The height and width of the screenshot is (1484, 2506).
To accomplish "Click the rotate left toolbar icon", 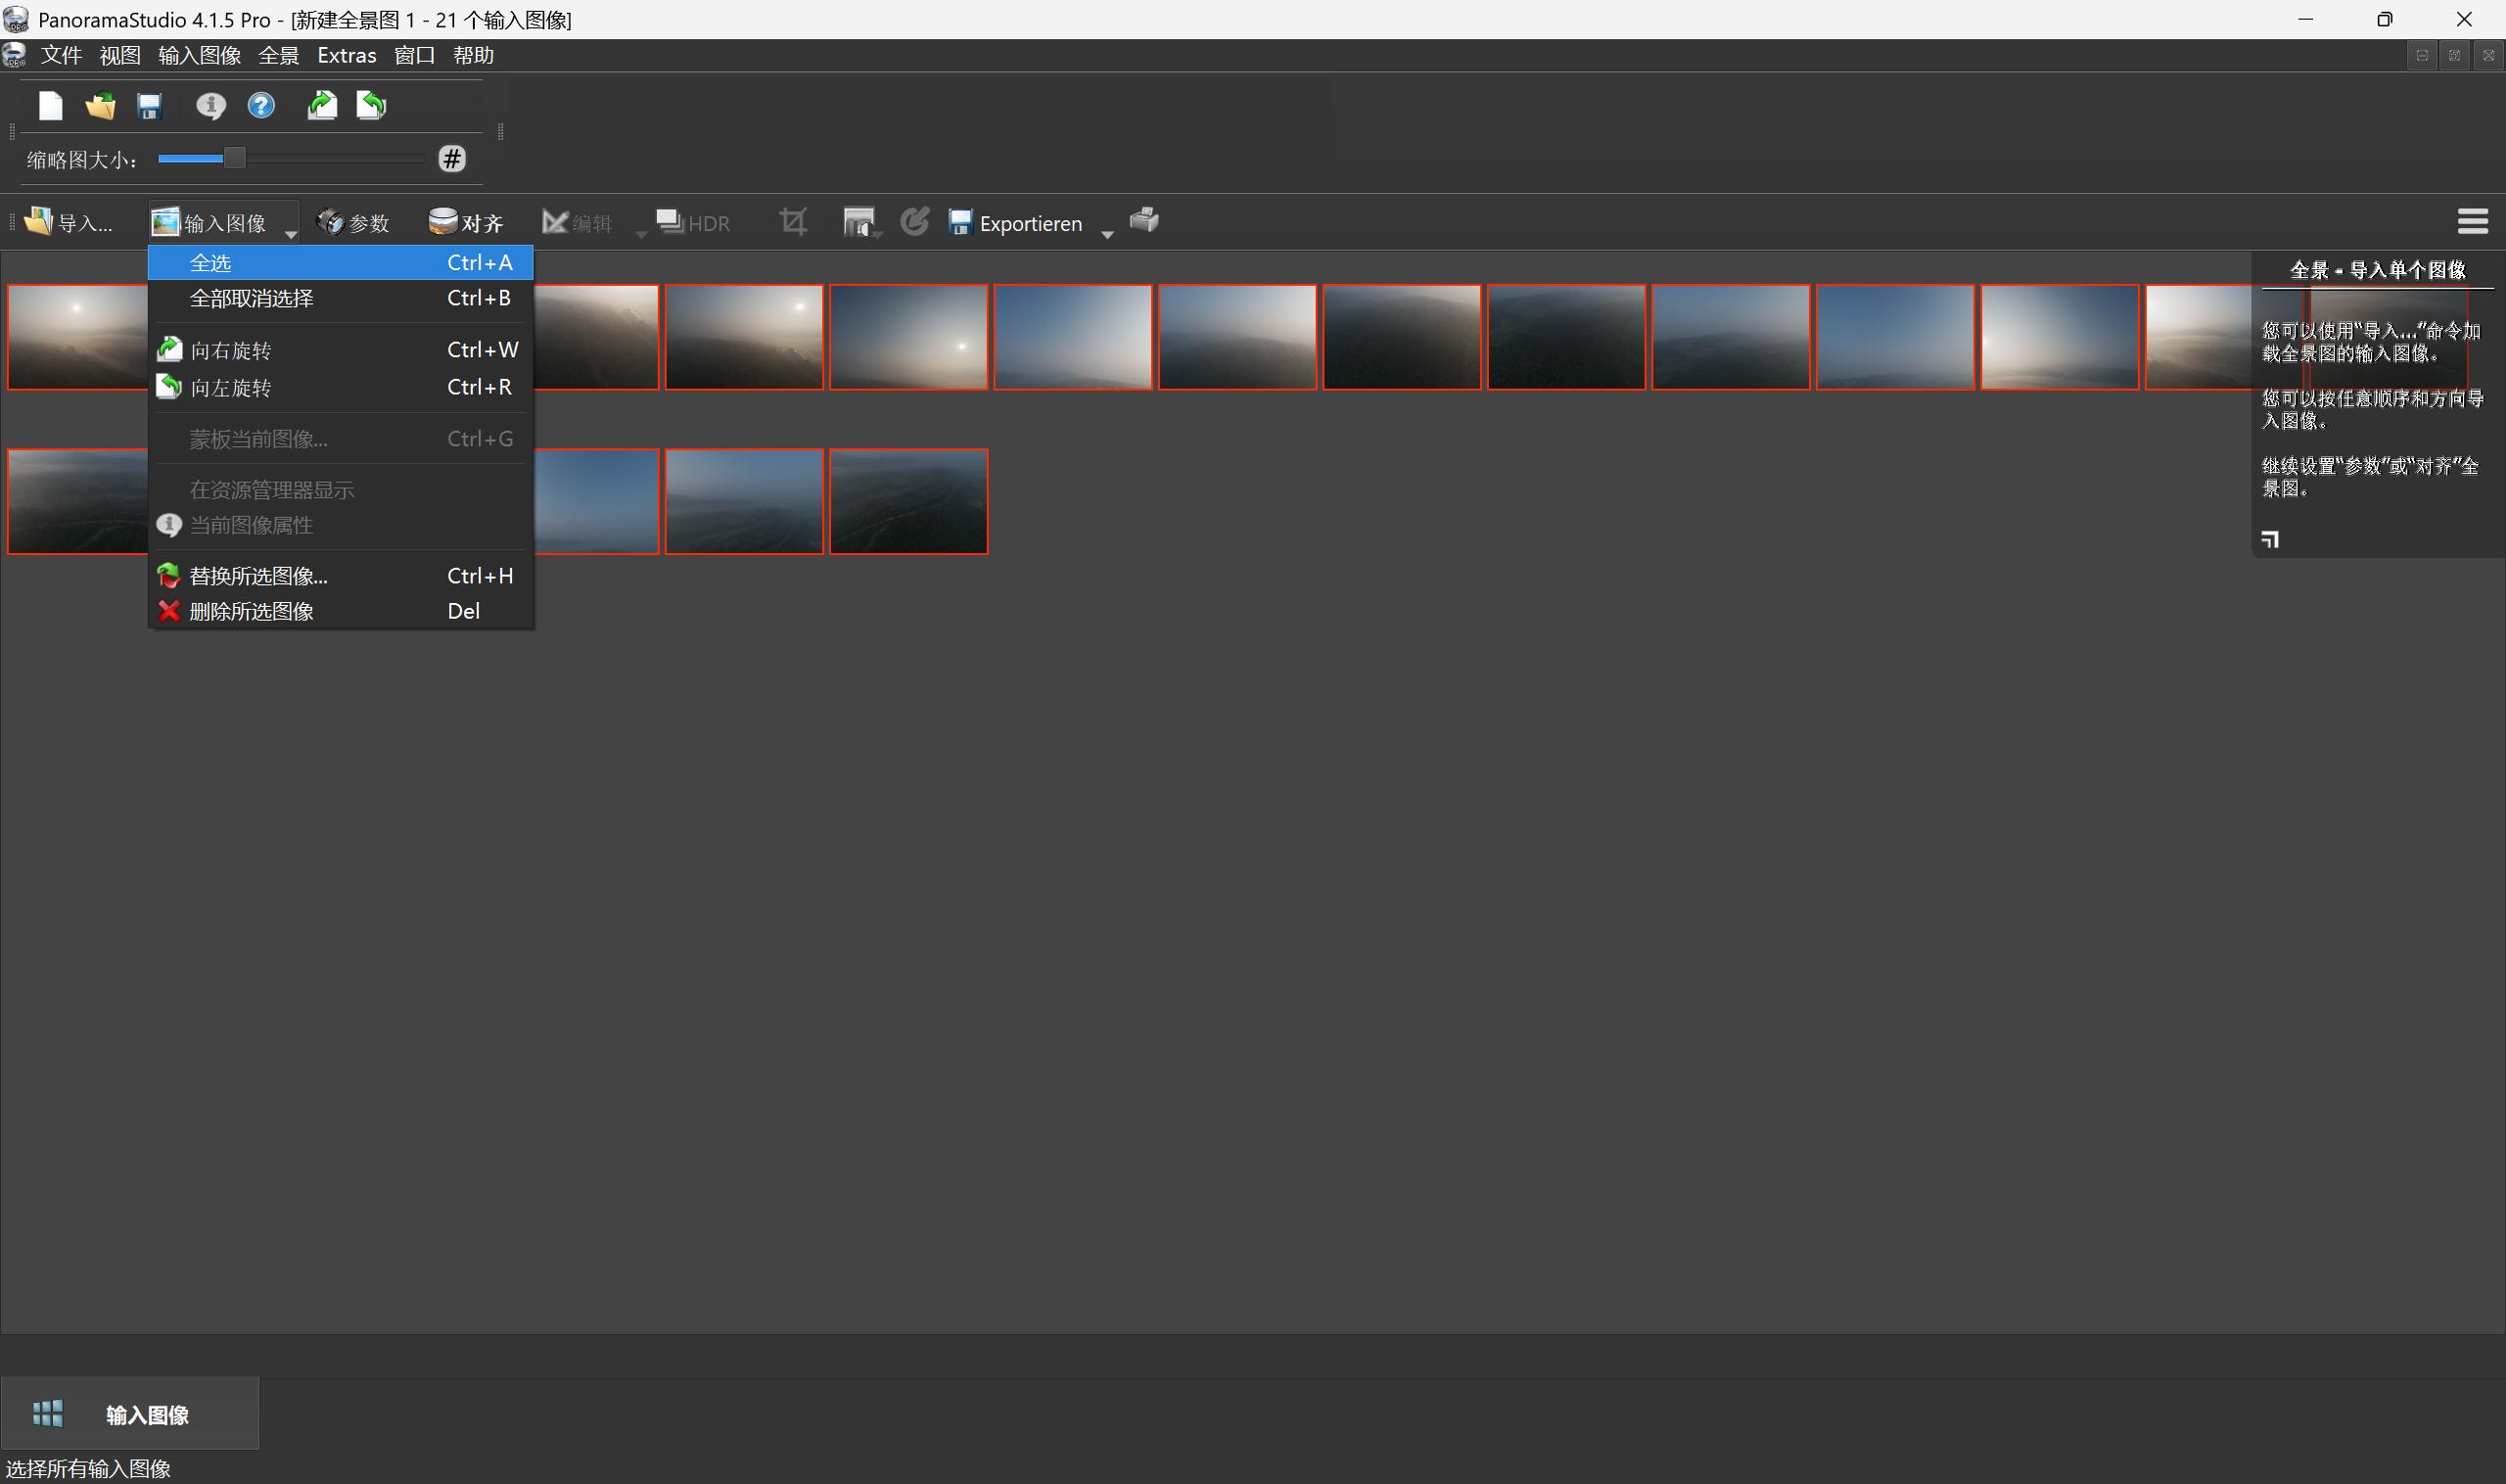I will click(371, 106).
